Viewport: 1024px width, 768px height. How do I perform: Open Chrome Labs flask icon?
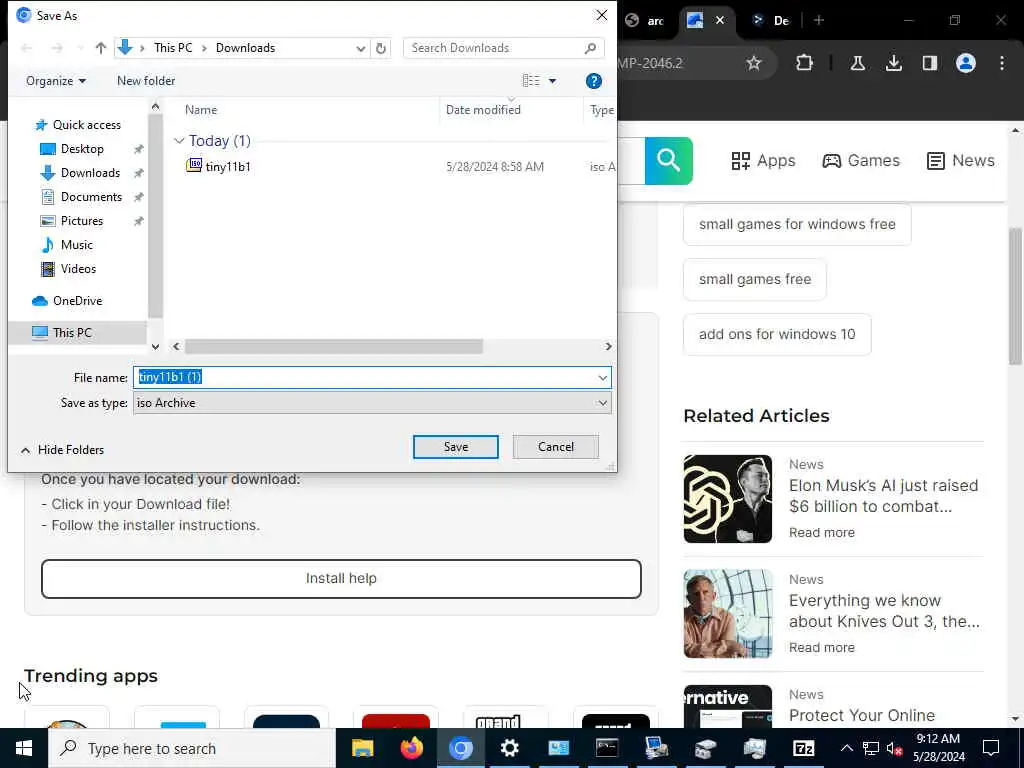857,63
